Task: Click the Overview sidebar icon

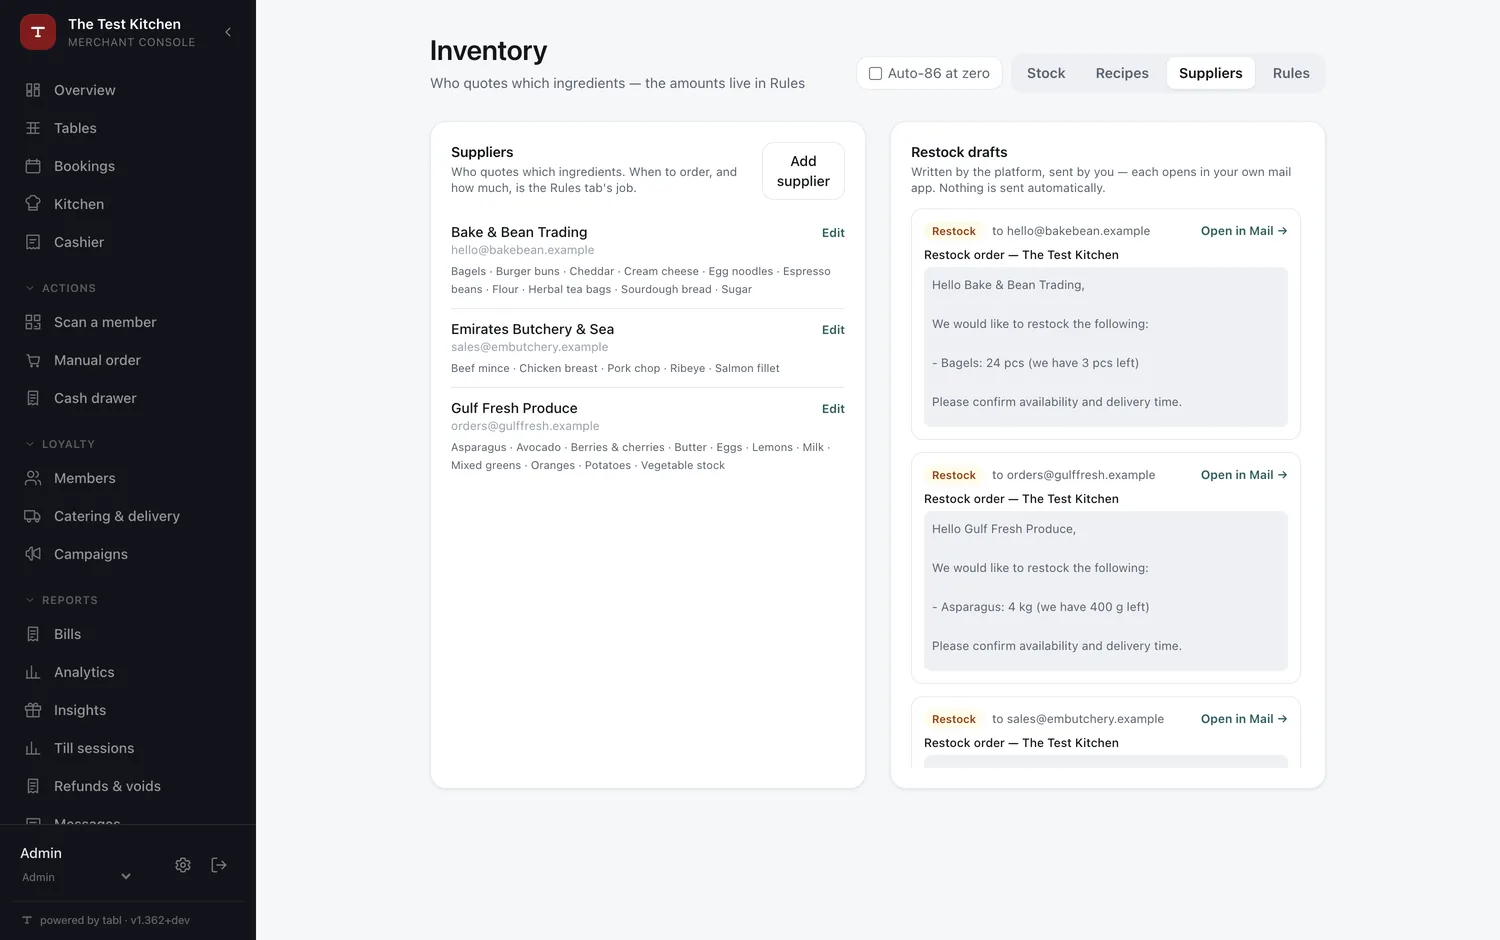Action: 33,90
